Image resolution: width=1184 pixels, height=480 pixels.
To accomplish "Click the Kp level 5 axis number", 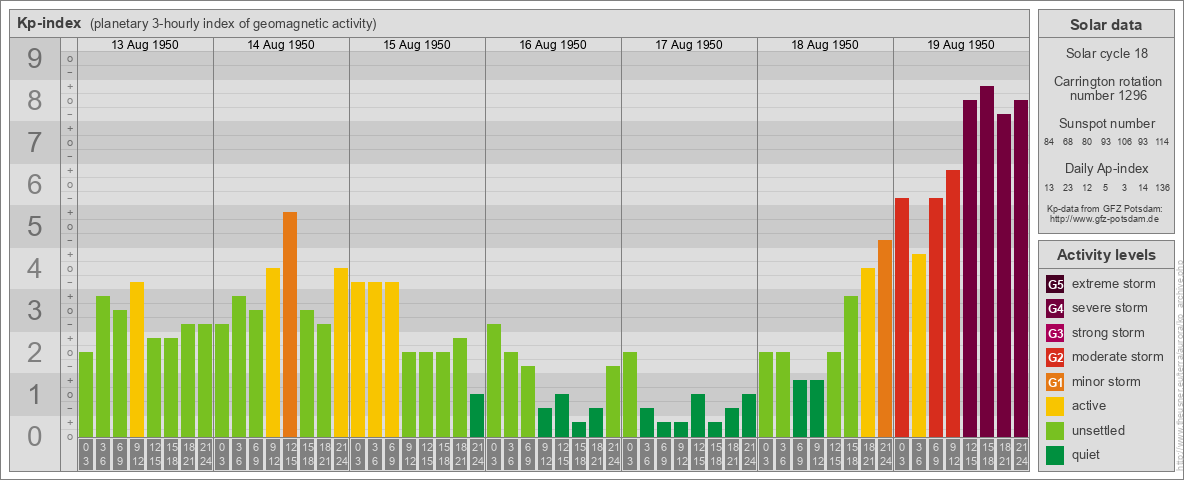I will coord(35,226).
